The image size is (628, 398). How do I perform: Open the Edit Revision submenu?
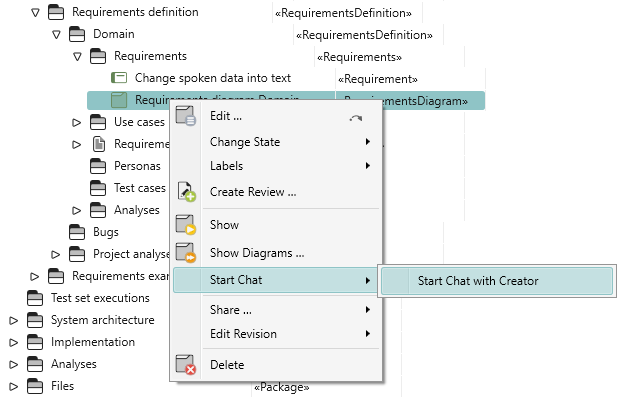[x=277, y=334]
